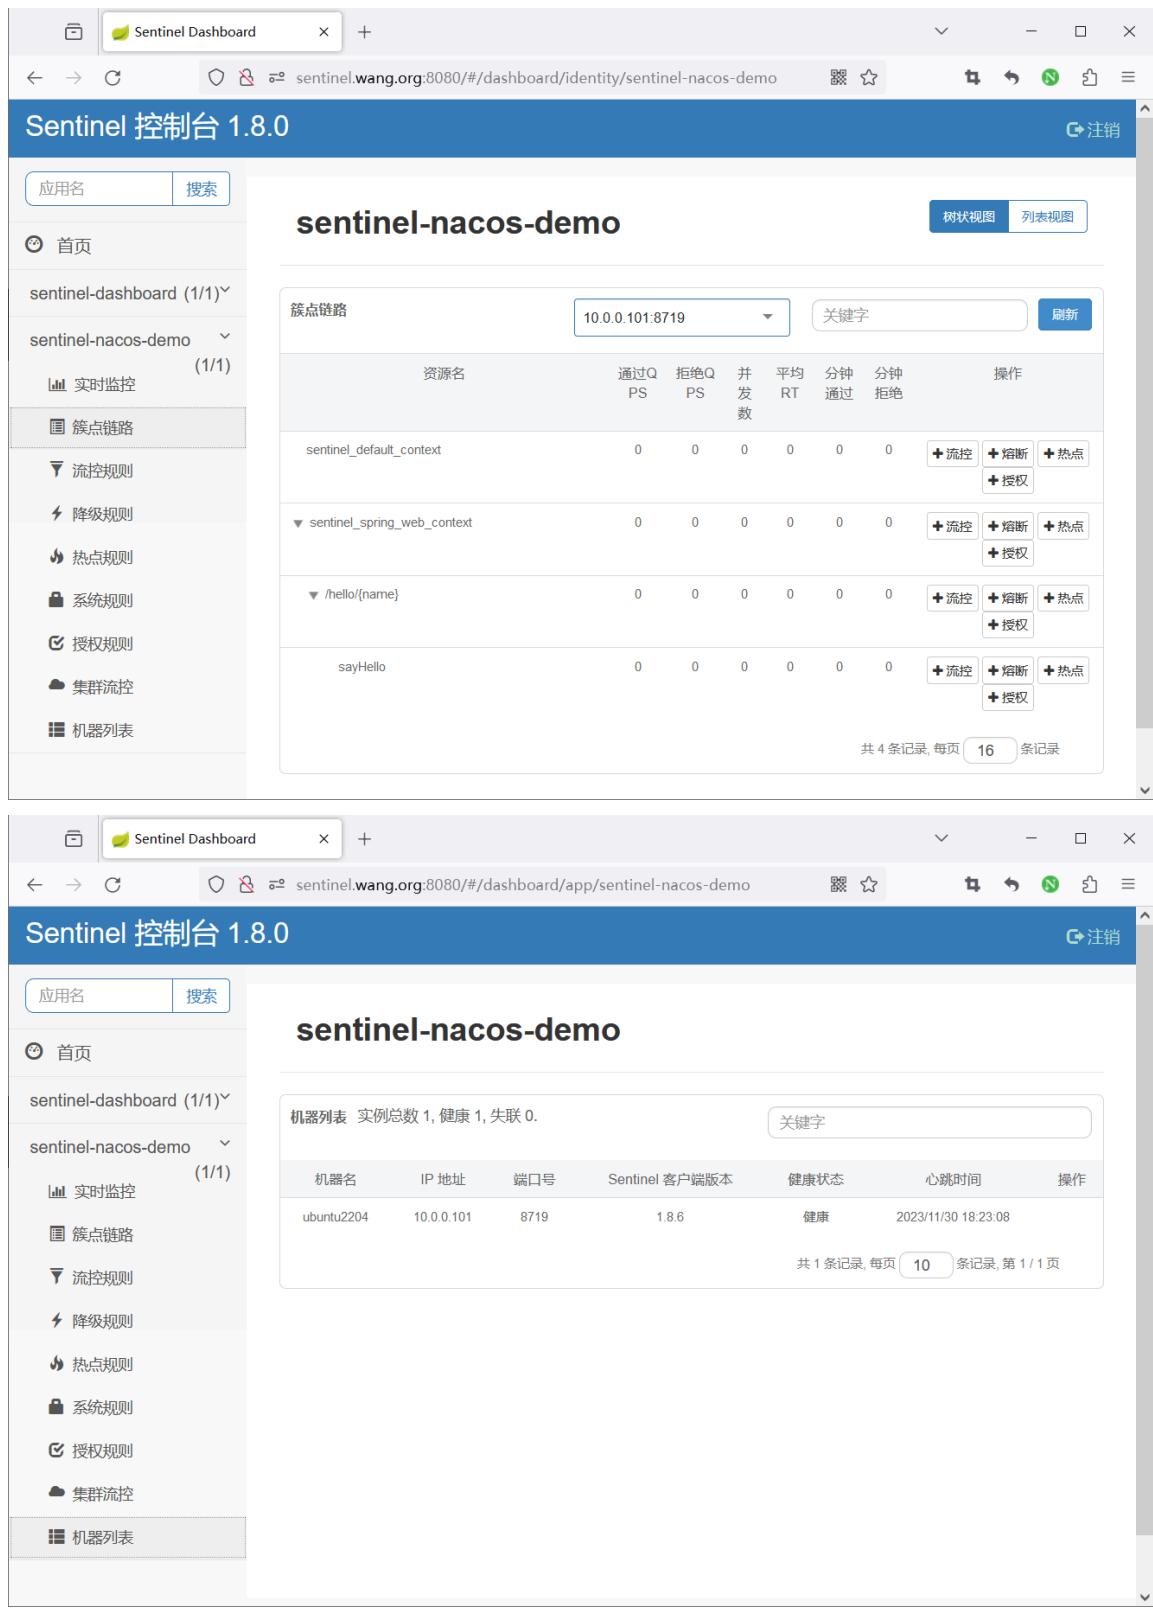Add 热点 rule for sentinel_spring_web_context
The height and width of the screenshot is (1611, 1153).
[1063, 526]
